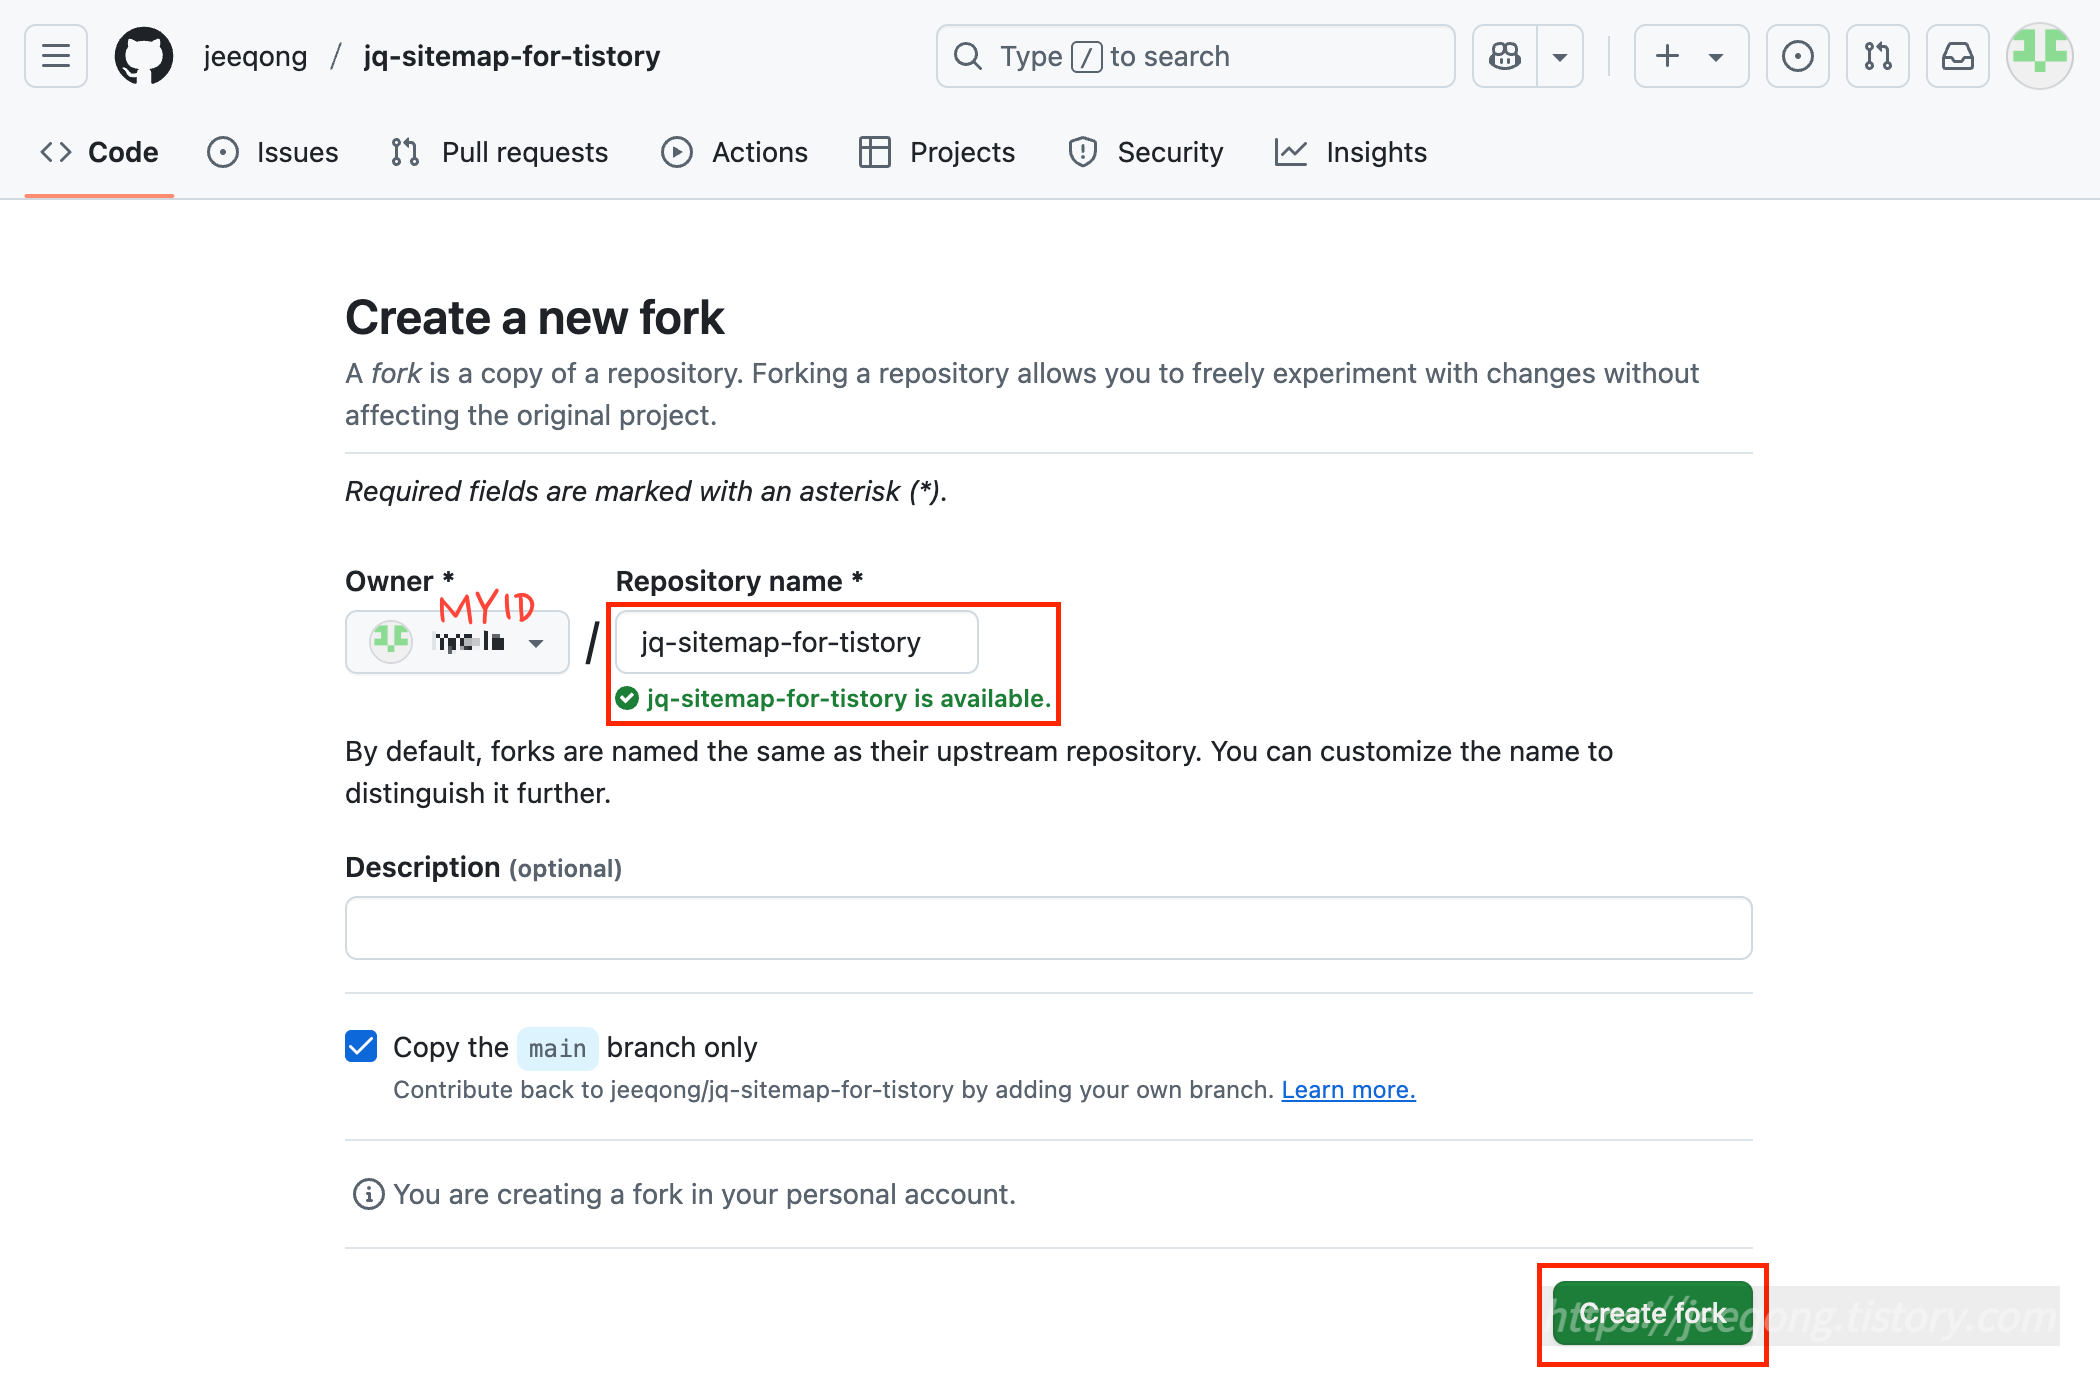Focus the Repository name field

coord(796,642)
